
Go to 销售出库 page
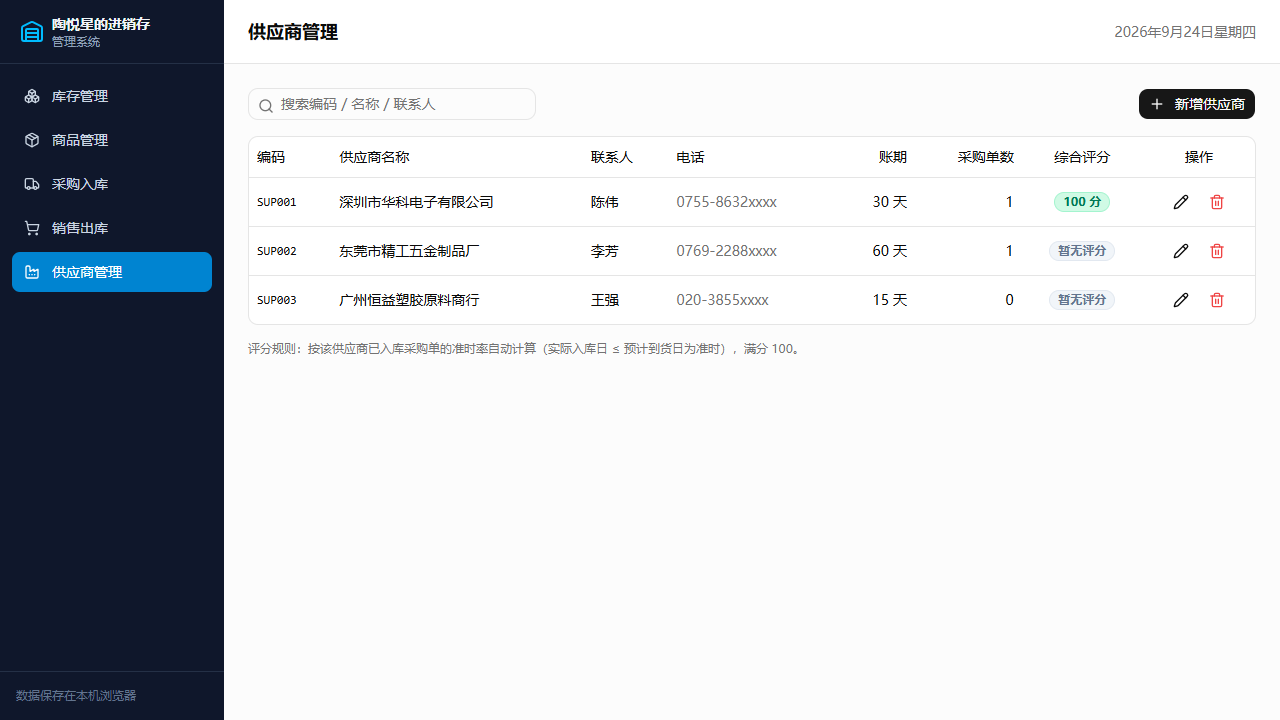pyautogui.click(x=112, y=228)
